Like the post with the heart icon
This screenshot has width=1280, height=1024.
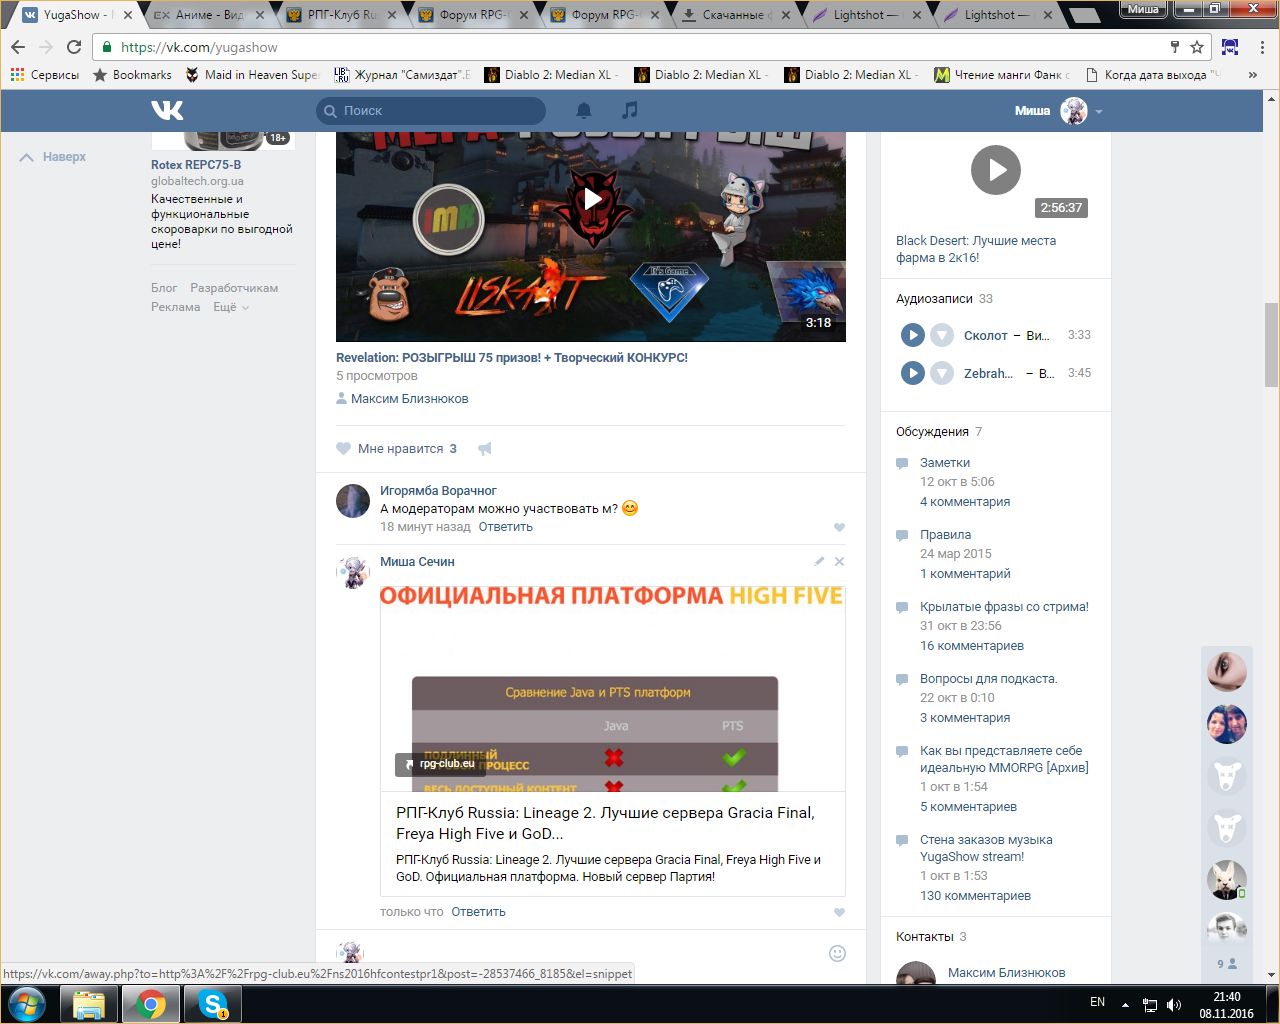[344, 449]
